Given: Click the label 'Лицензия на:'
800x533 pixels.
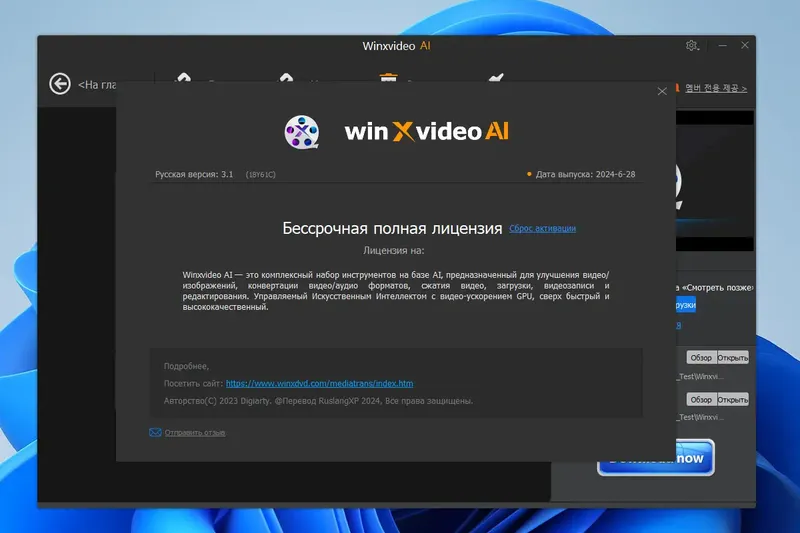Looking at the screenshot, I should (393, 250).
